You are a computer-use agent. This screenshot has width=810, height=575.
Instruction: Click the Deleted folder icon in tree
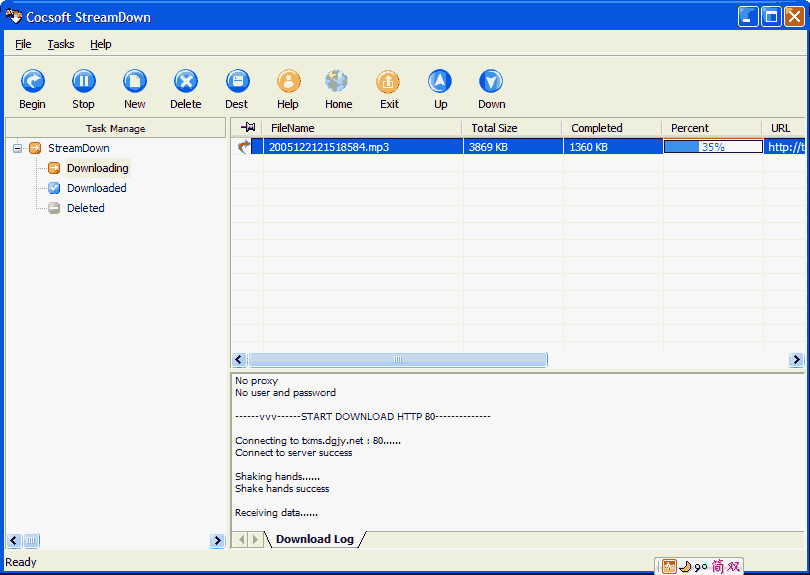pyautogui.click(x=54, y=208)
